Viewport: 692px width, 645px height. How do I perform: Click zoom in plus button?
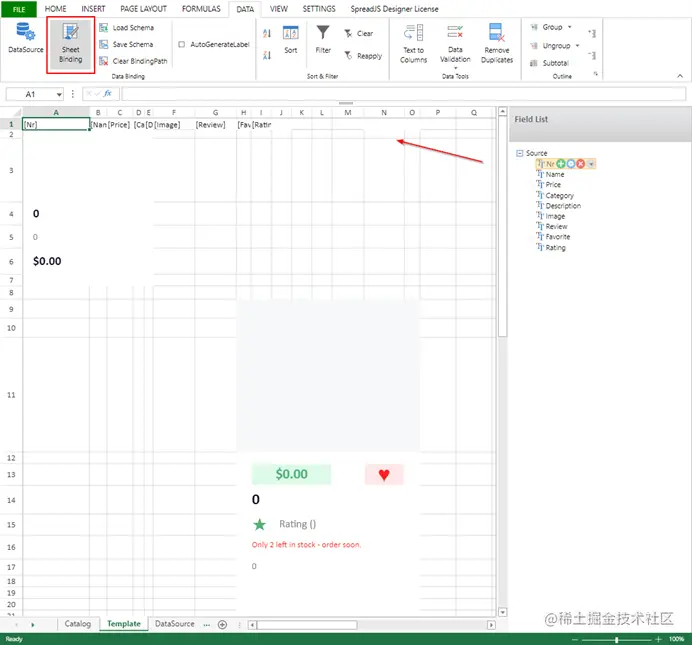(658, 639)
